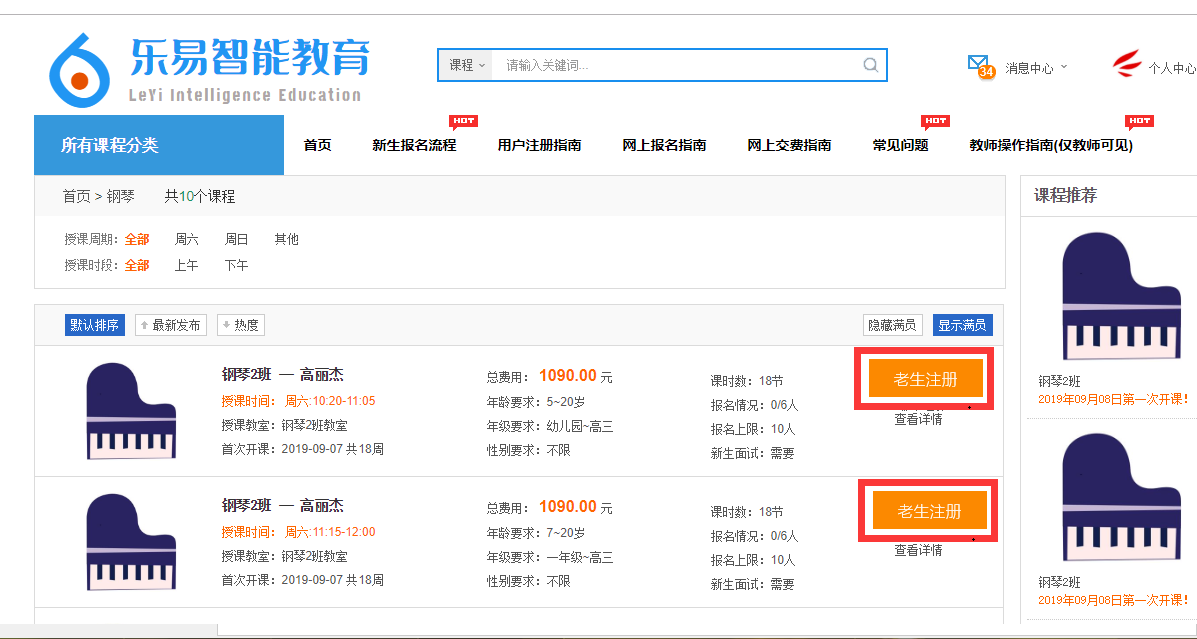Open the message center envelope icon

coord(979,66)
